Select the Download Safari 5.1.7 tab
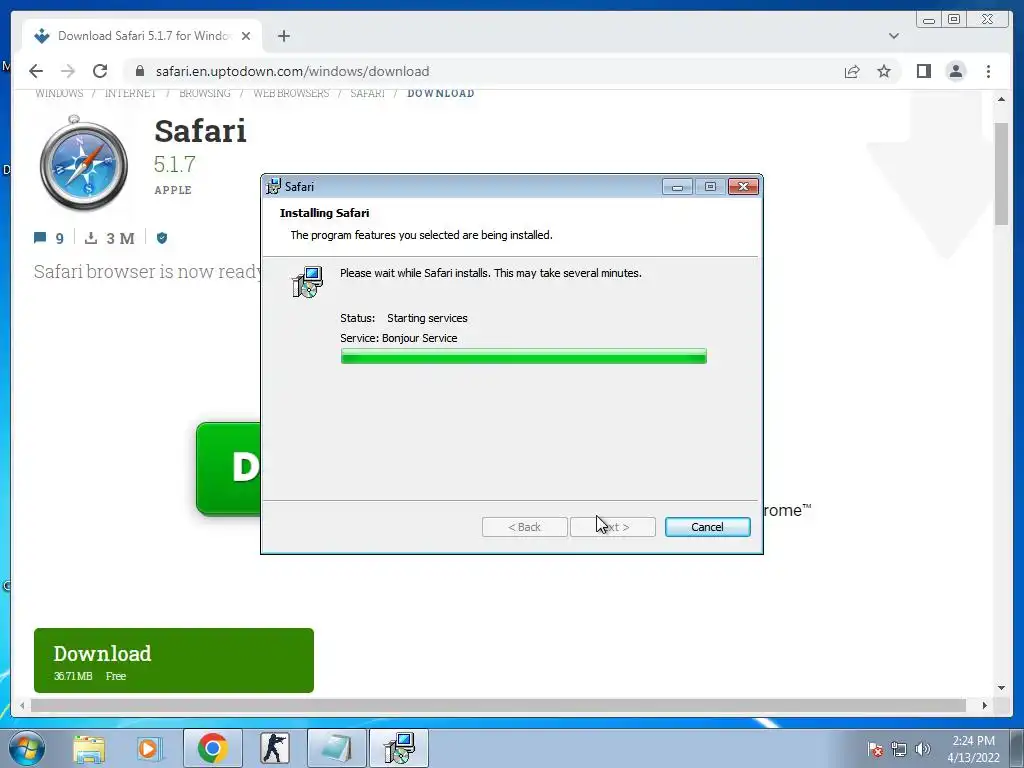 click(142, 36)
